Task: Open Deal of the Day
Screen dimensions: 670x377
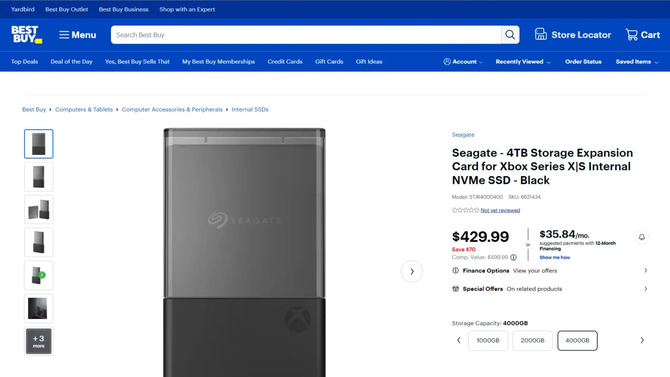Action: 71,62
